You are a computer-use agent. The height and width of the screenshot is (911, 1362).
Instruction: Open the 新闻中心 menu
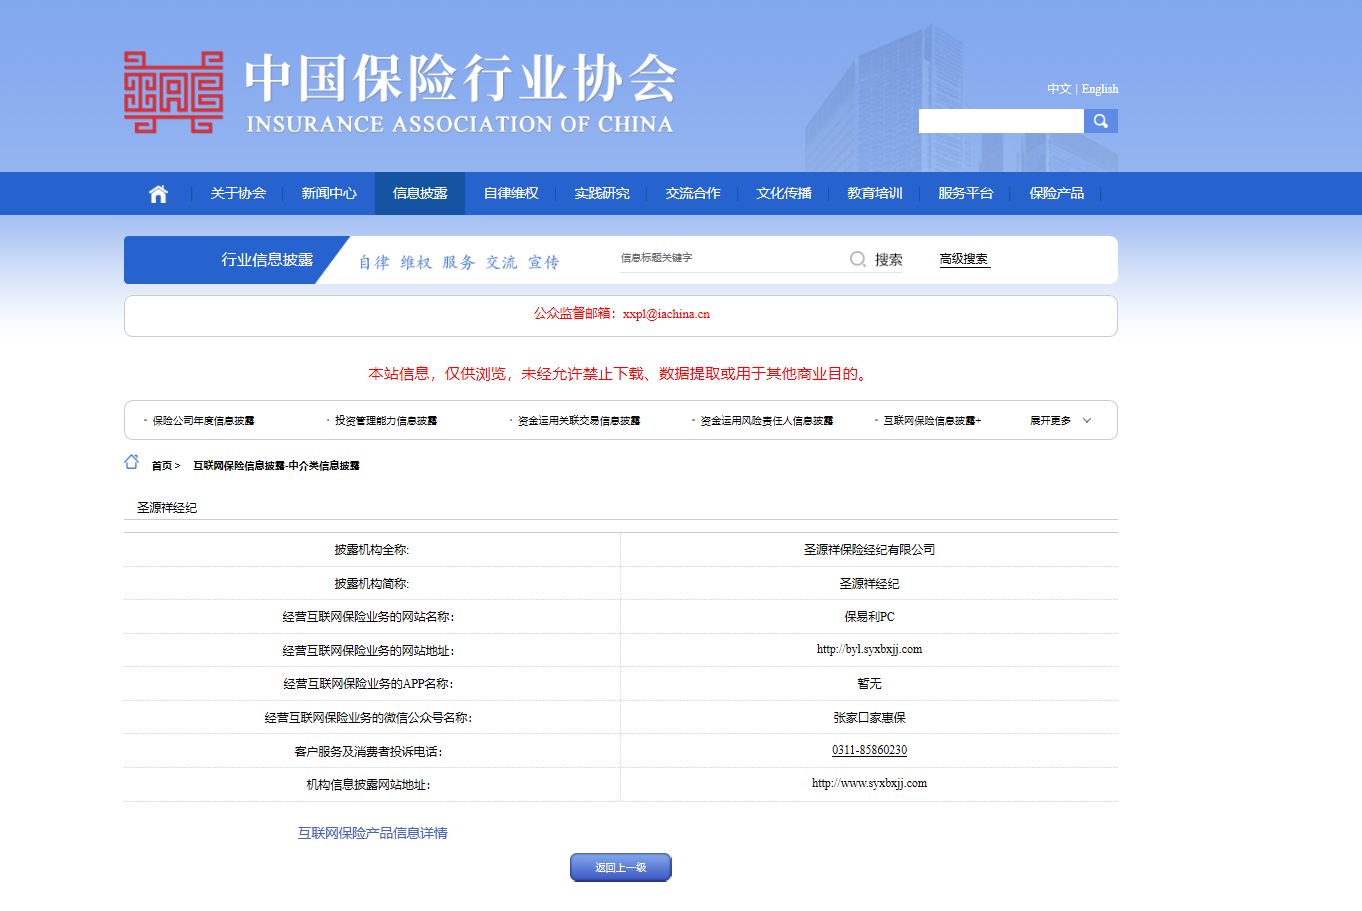(329, 193)
